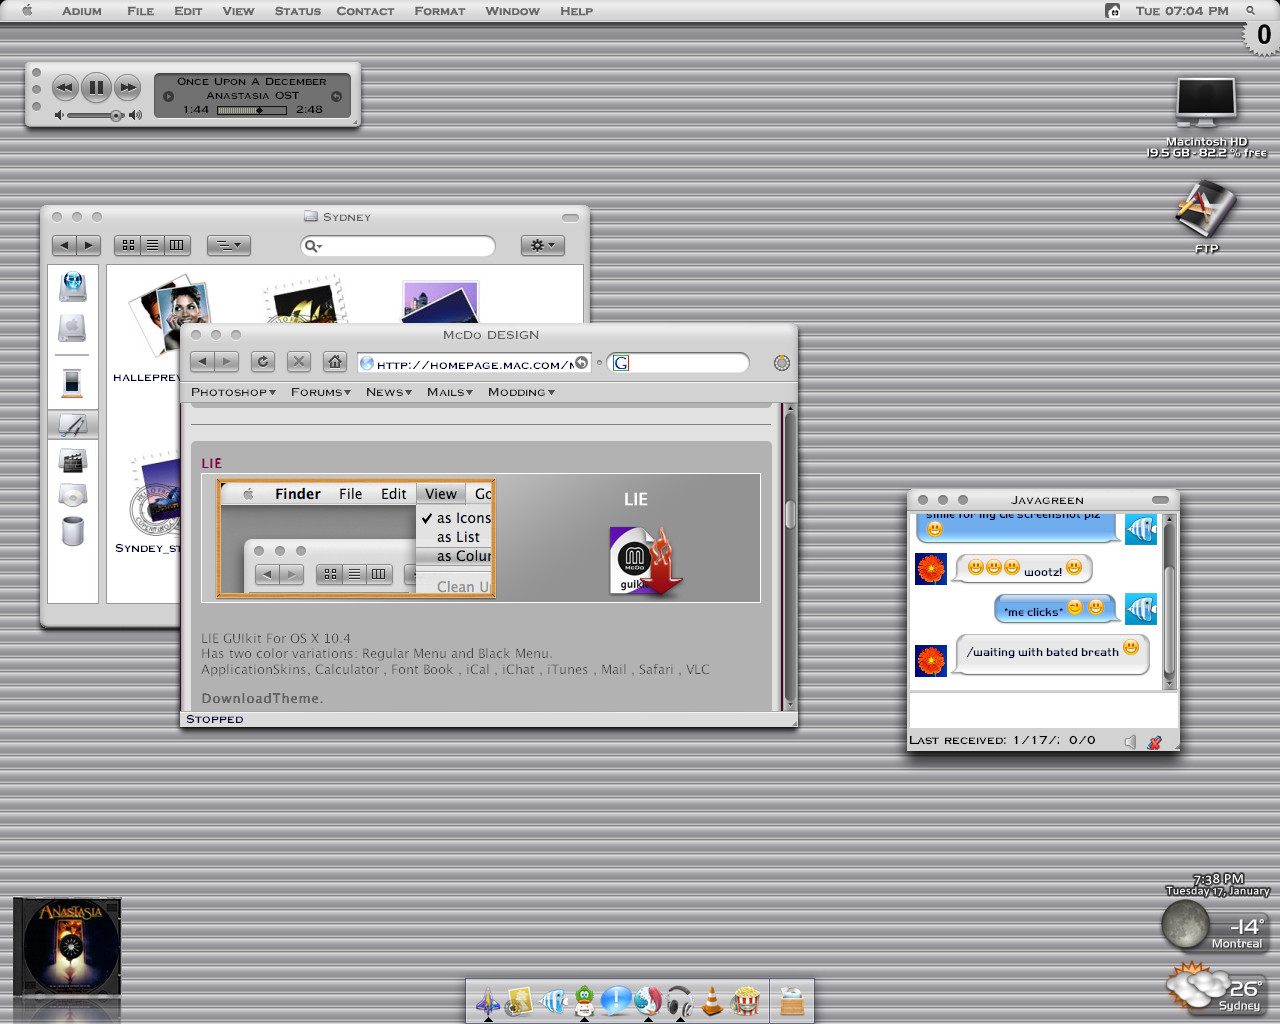Open the Format menu
Viewport: 1280px width, 1024px height.
point(440,11)
